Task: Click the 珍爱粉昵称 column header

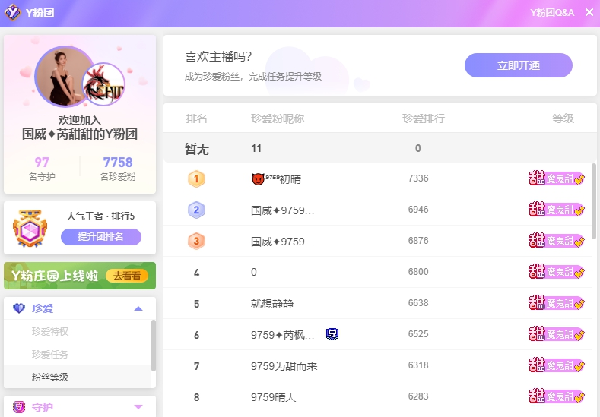Action: [x=277, y=119]
